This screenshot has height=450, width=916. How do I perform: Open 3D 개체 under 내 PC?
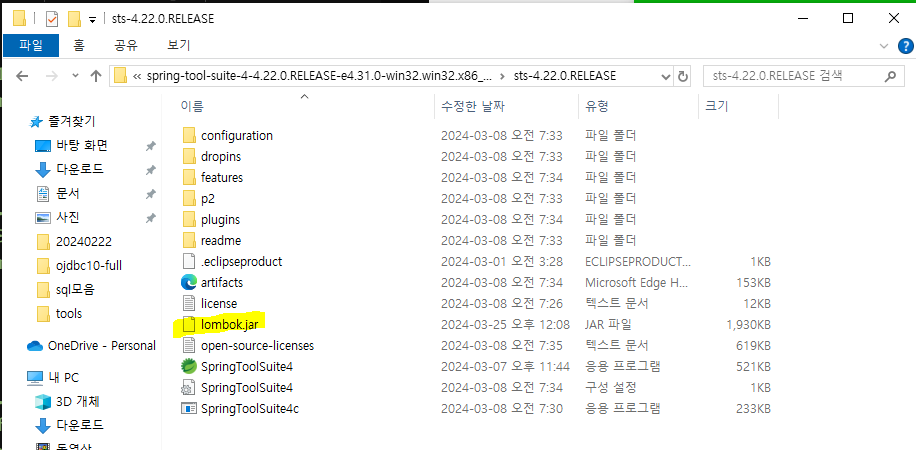click(68, 401)
